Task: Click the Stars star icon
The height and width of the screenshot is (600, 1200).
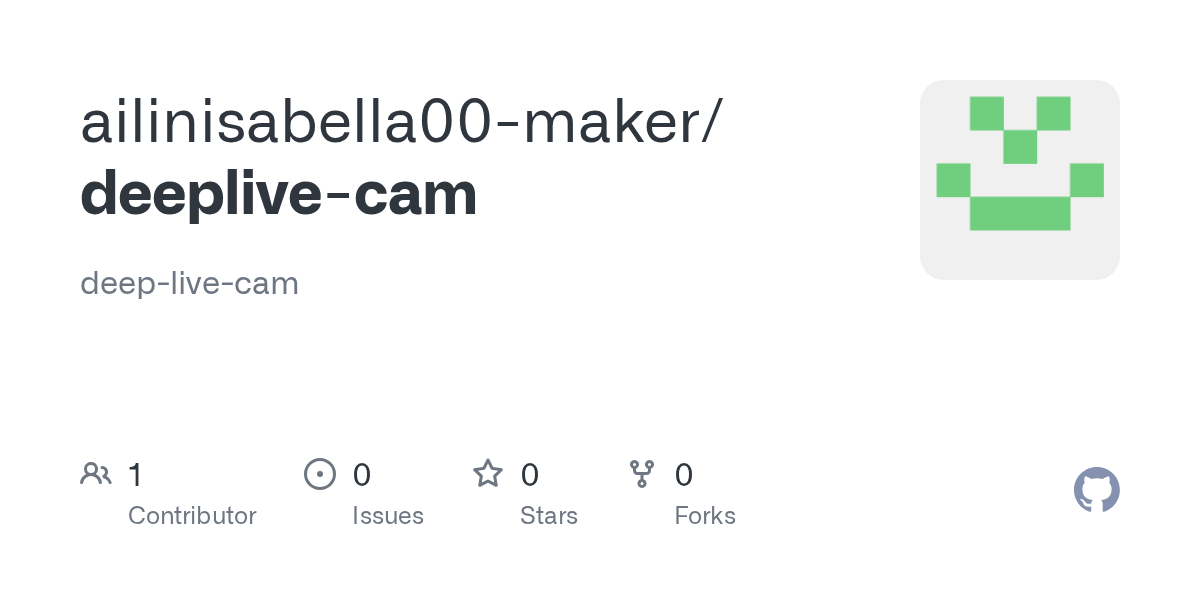Action: pos(488,474)
